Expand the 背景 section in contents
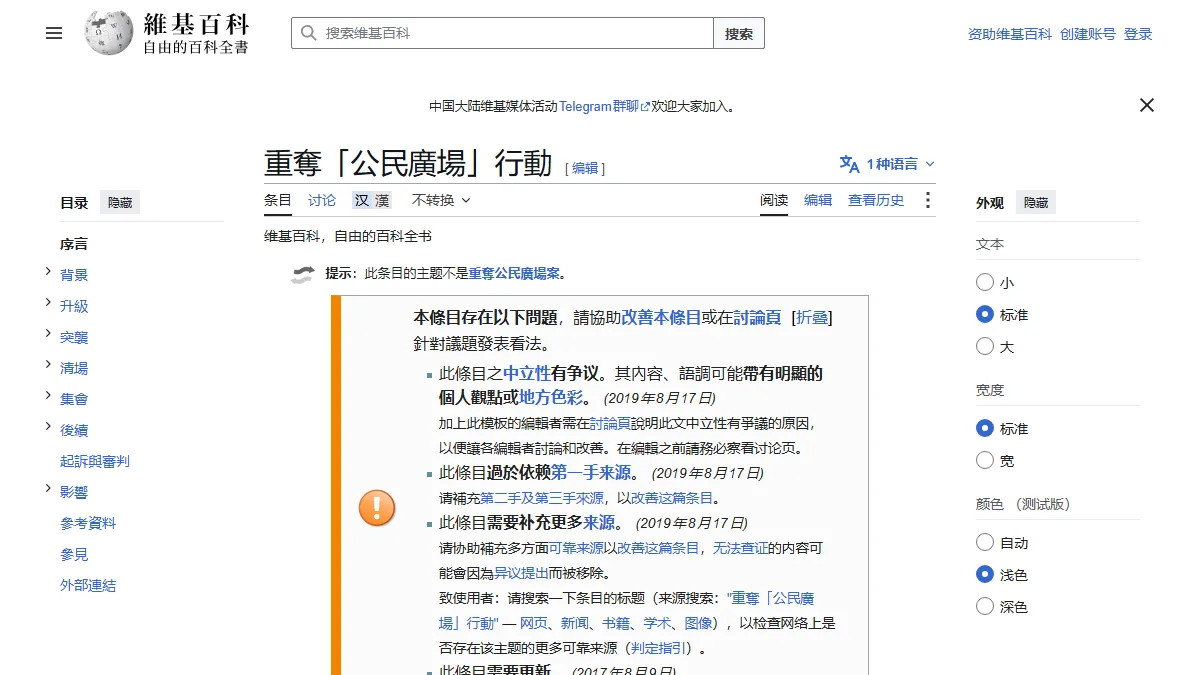This screenshot has height=675, width=1200. click(x=48, y=272)
